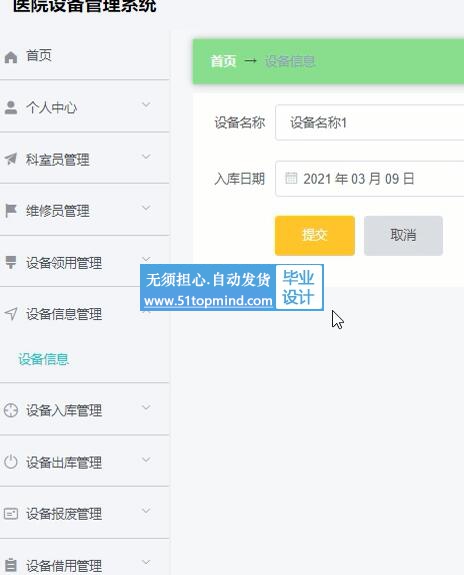
Task: Click the power icon for 设备出库管理
Action: click(11, 462)
